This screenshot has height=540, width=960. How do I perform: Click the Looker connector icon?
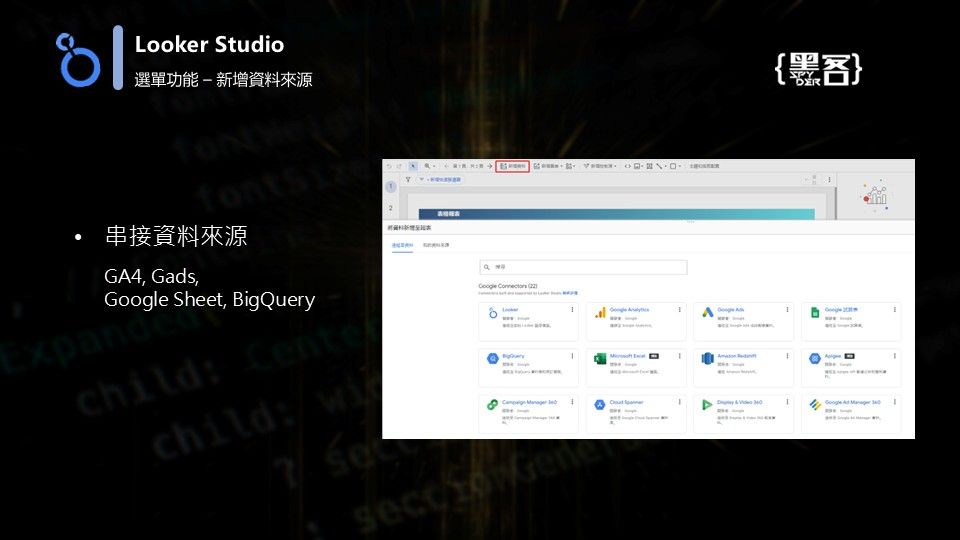tap(493, 313)
